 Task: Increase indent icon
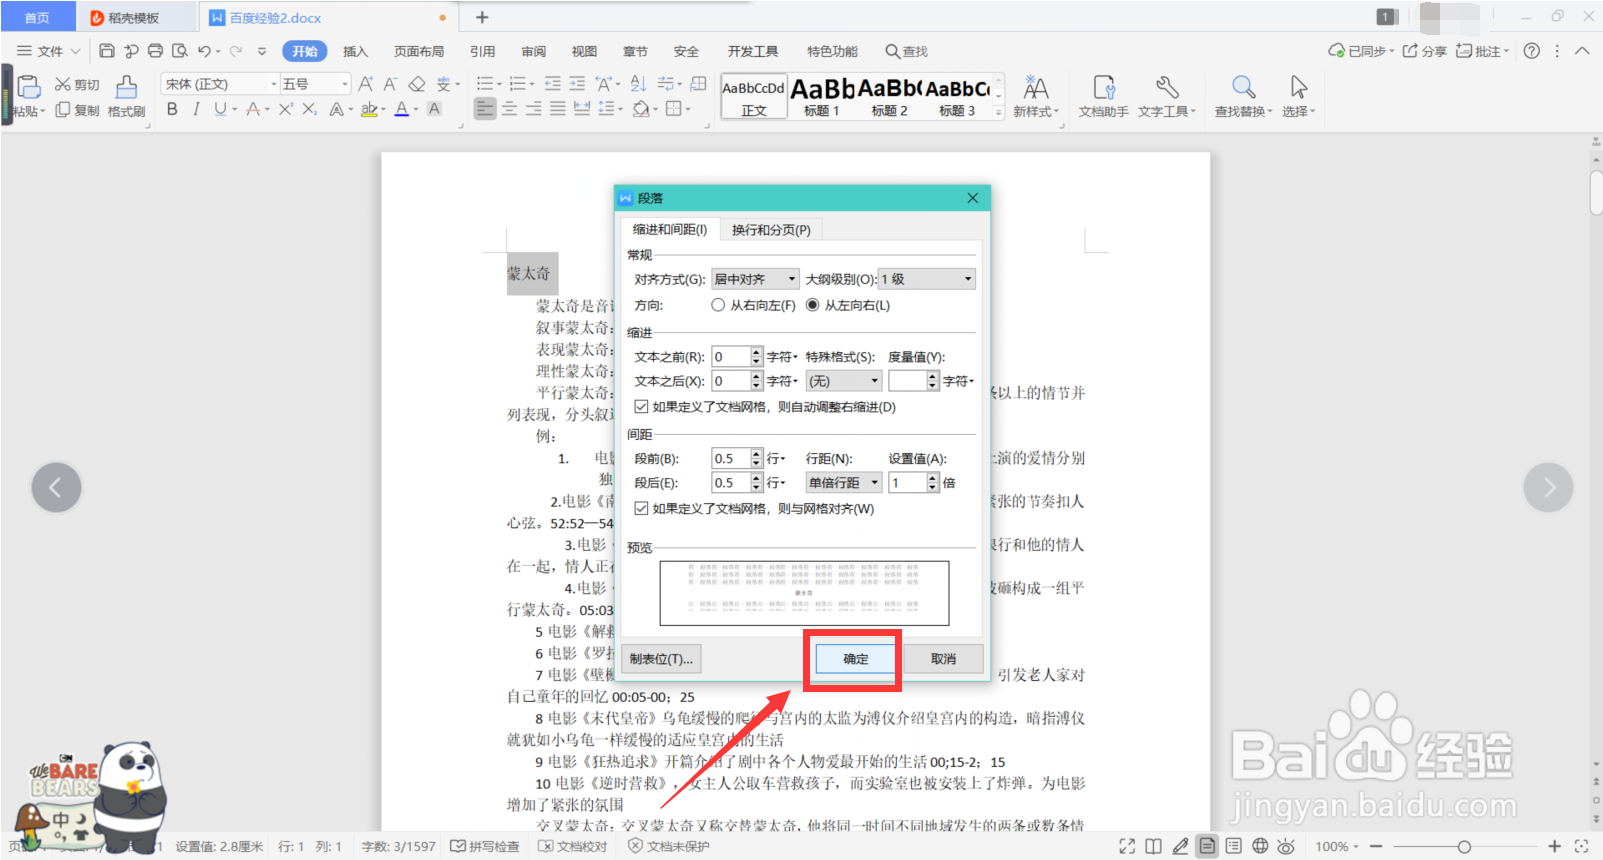577,84
